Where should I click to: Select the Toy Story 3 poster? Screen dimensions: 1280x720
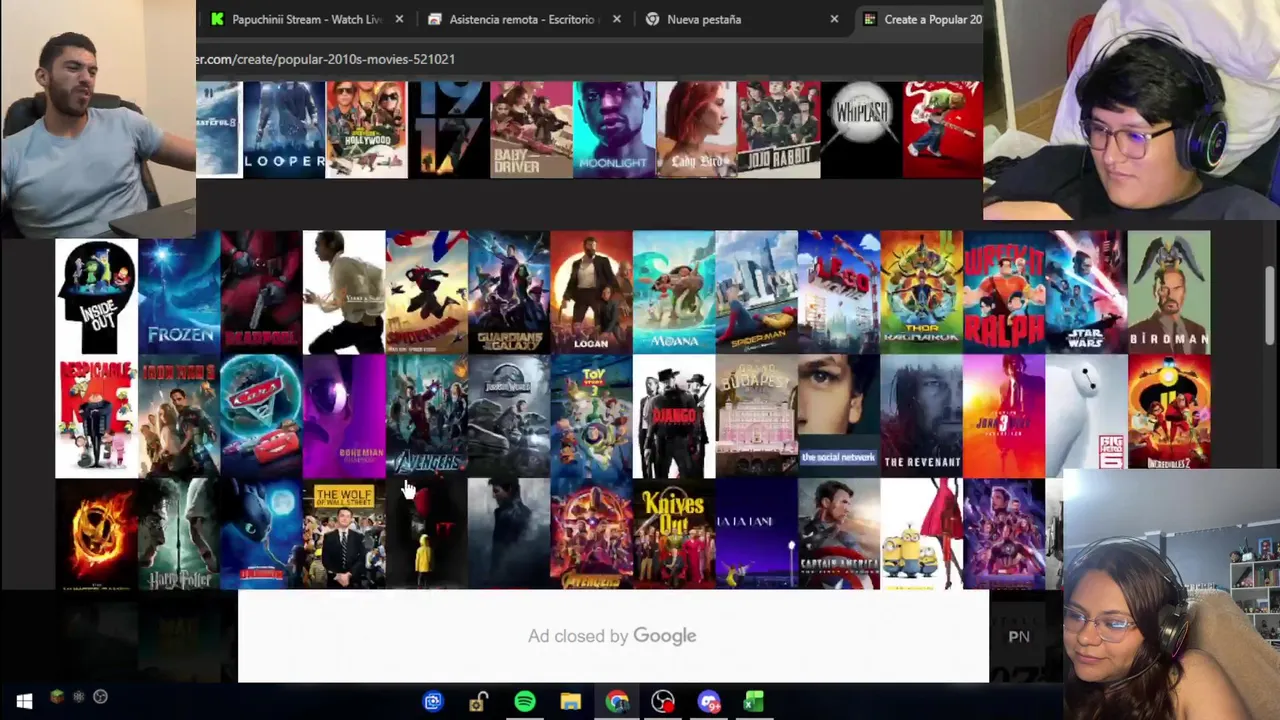tap(591, 416)
